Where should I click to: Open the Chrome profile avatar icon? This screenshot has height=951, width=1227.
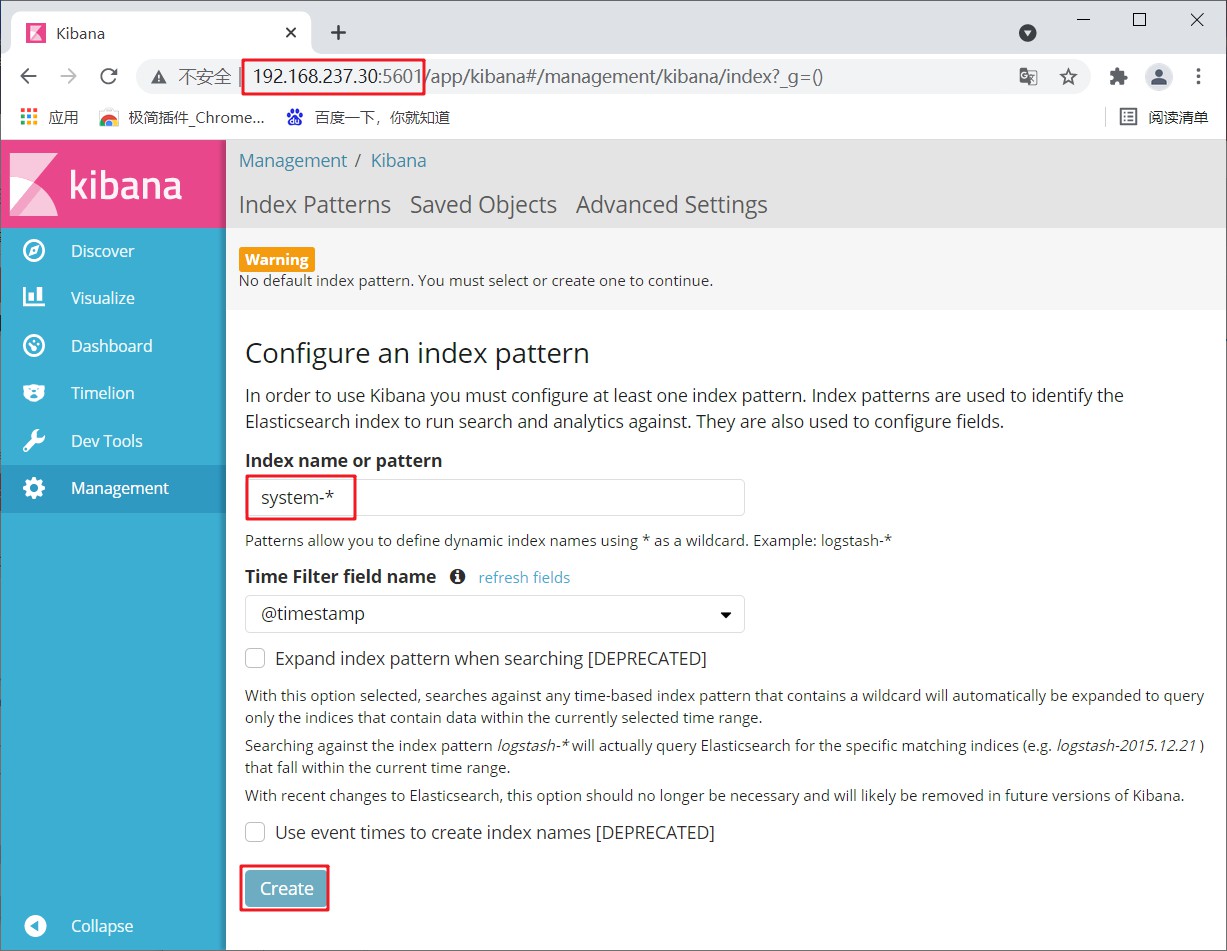1158,76
